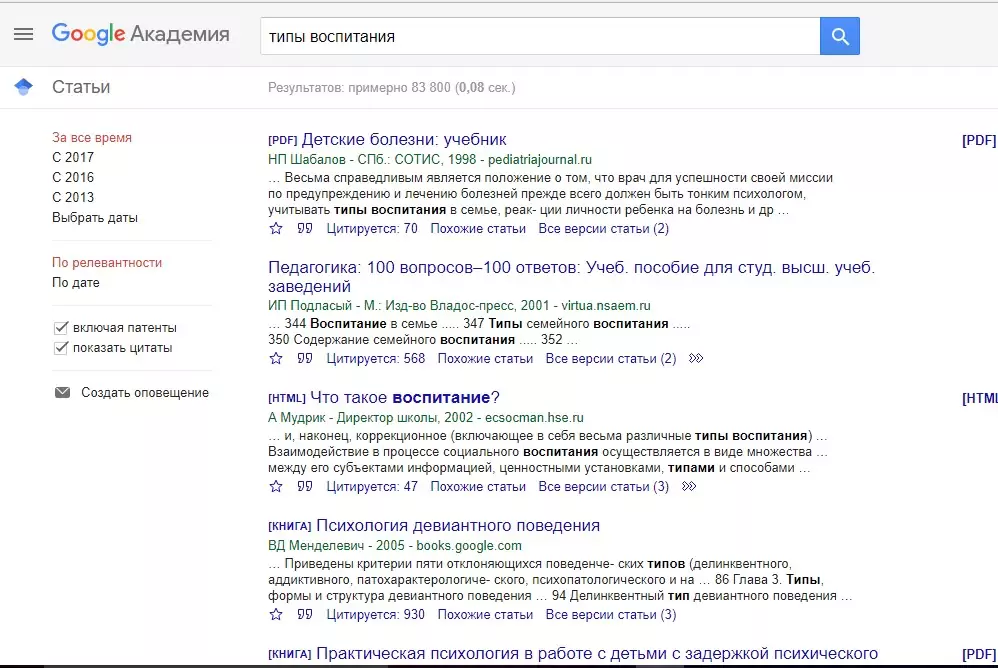Open the [PDF] link beside Детские болезни
The height and width of the screenshot is (668, 998).
click(979, 140)
